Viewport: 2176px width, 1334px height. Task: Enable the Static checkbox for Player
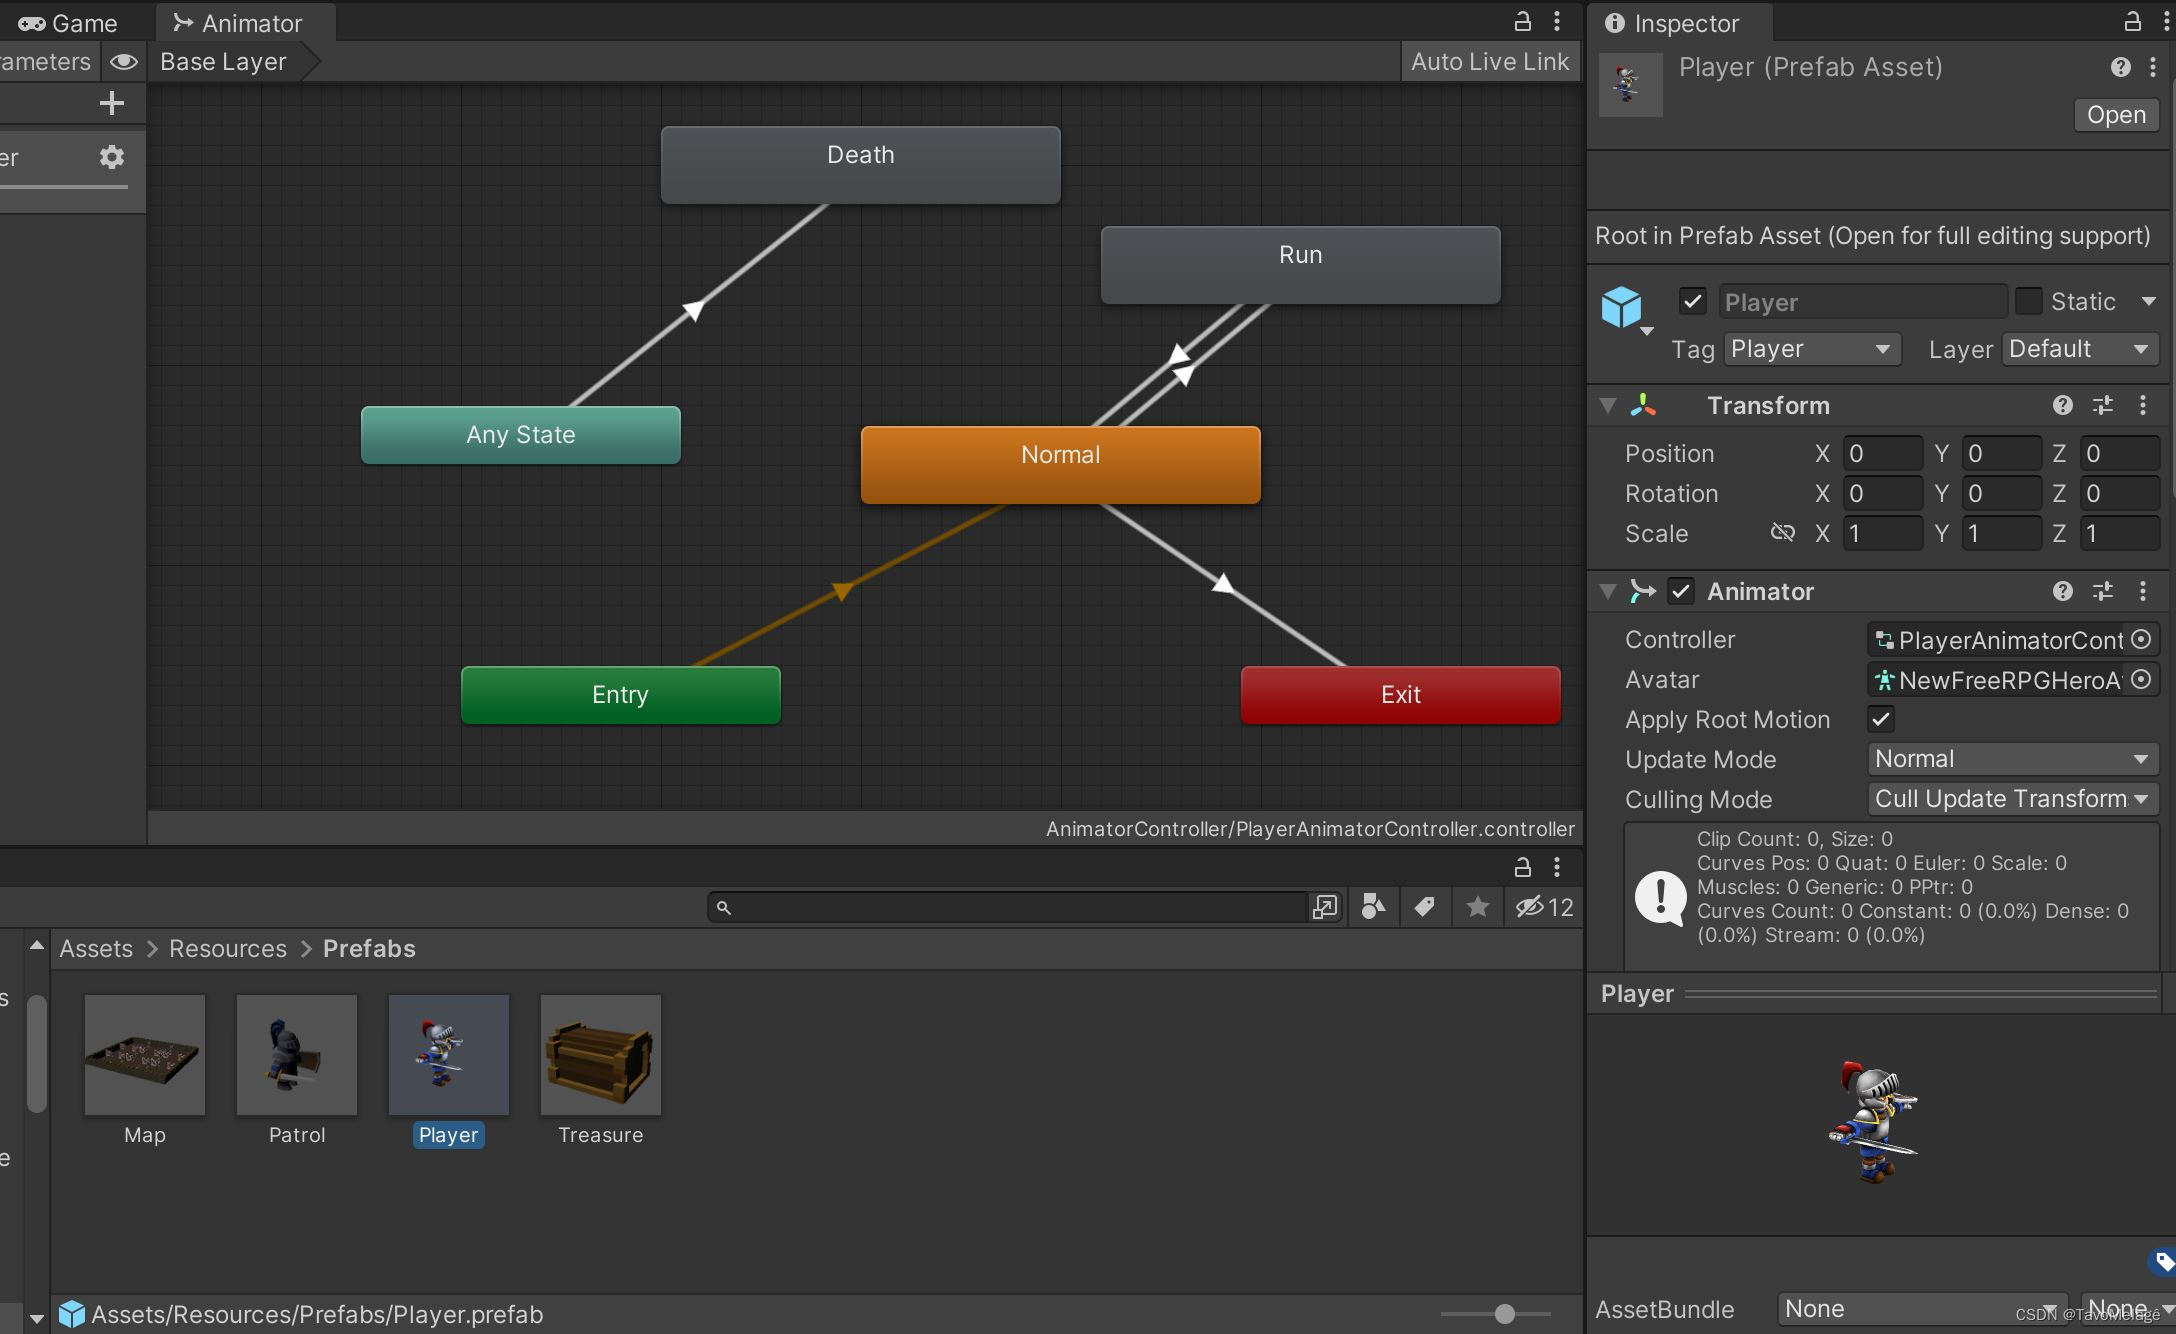coord(2031,301)
